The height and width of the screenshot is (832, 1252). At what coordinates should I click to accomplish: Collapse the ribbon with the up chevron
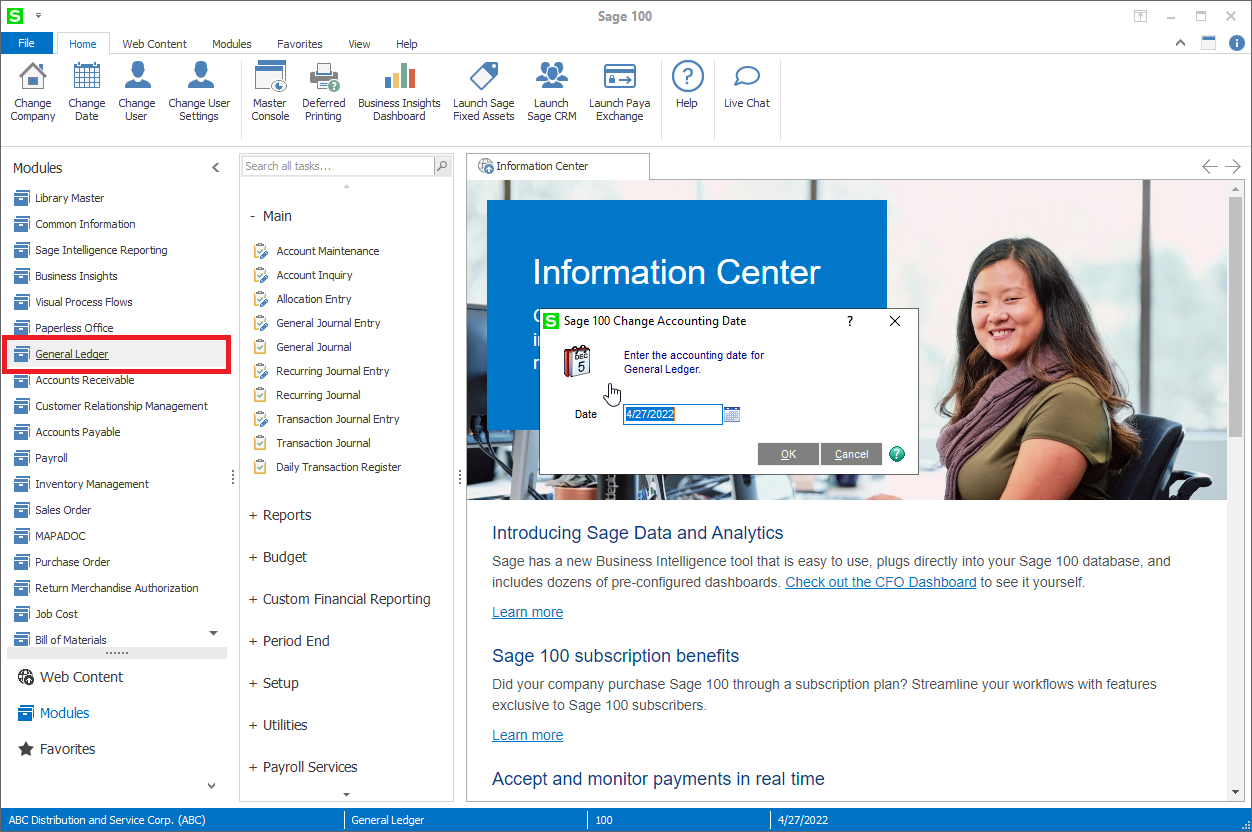[1181, 43]
